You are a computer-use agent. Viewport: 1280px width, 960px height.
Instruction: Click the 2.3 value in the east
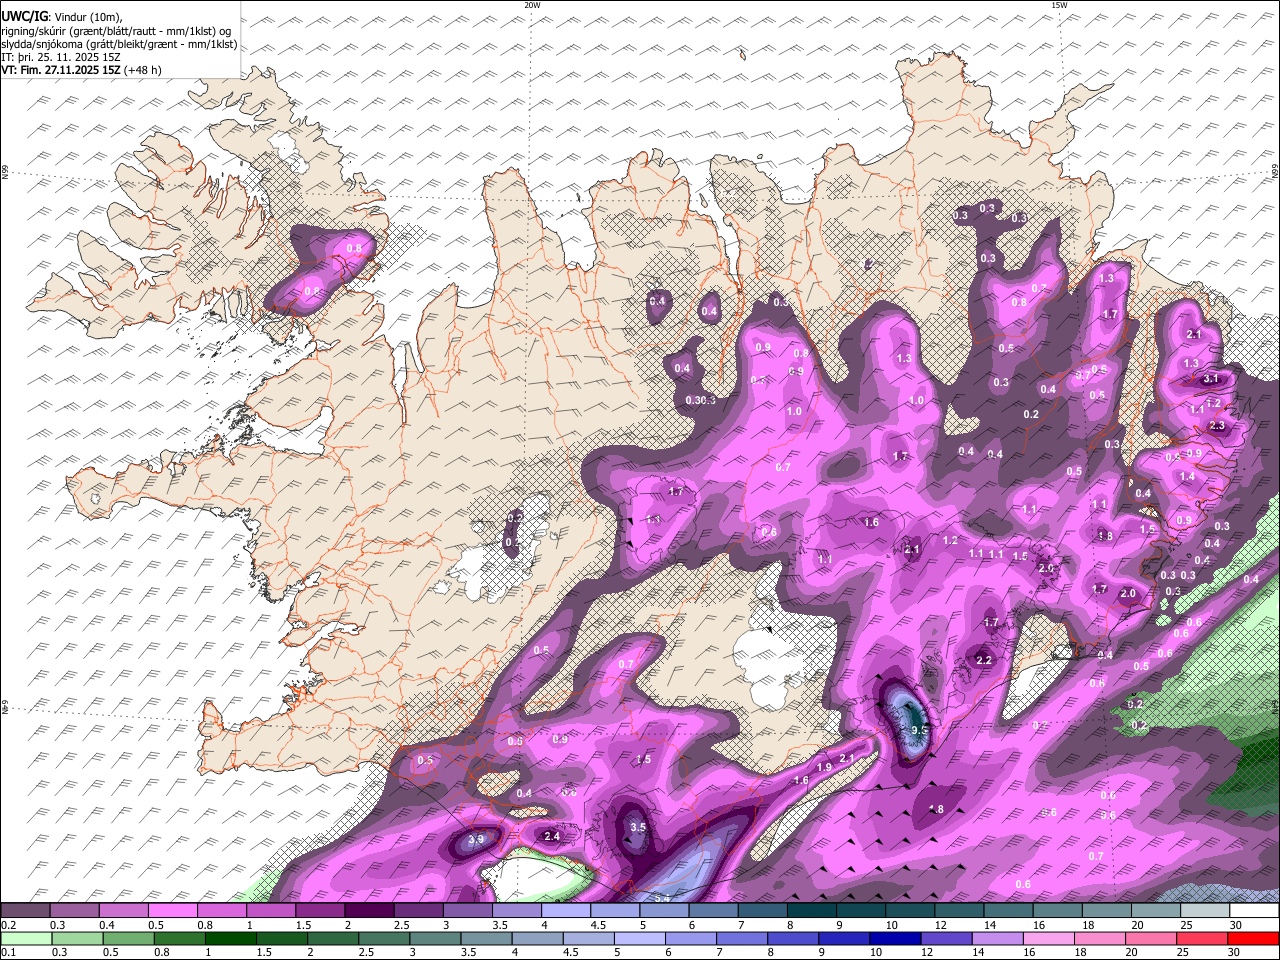pyautogui.click(x=1217, y=426)
